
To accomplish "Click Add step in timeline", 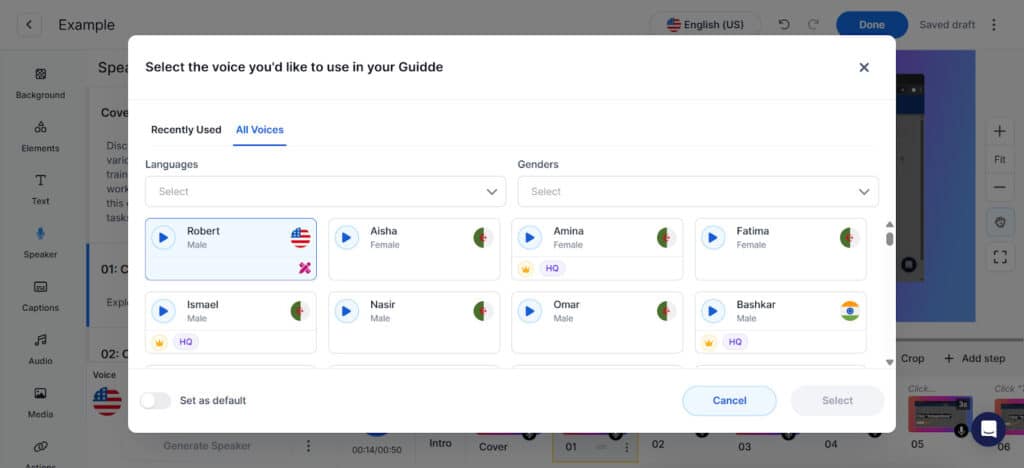I will (x=974, y=358).
